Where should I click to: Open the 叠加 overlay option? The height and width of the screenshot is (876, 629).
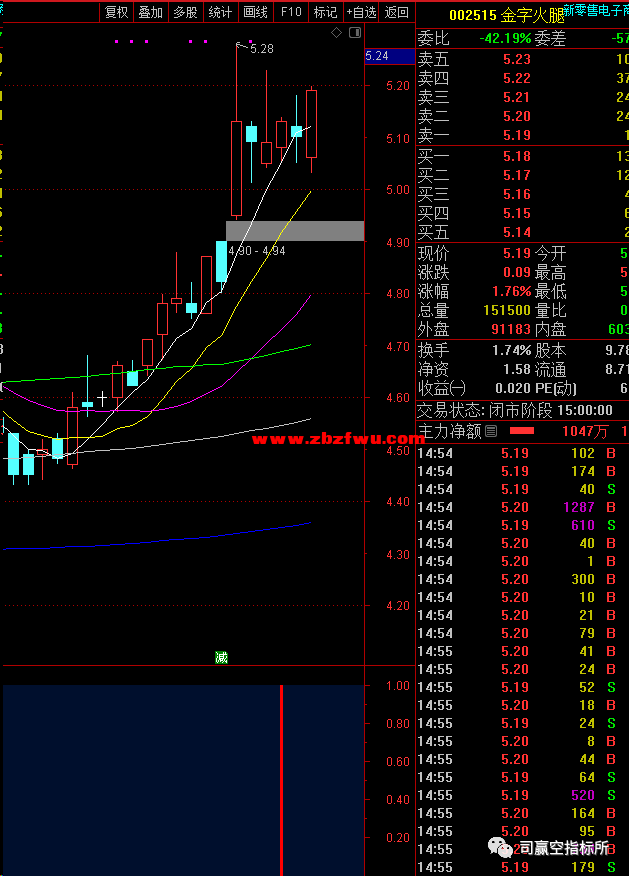pyautogui.click(x=151, y=12)
